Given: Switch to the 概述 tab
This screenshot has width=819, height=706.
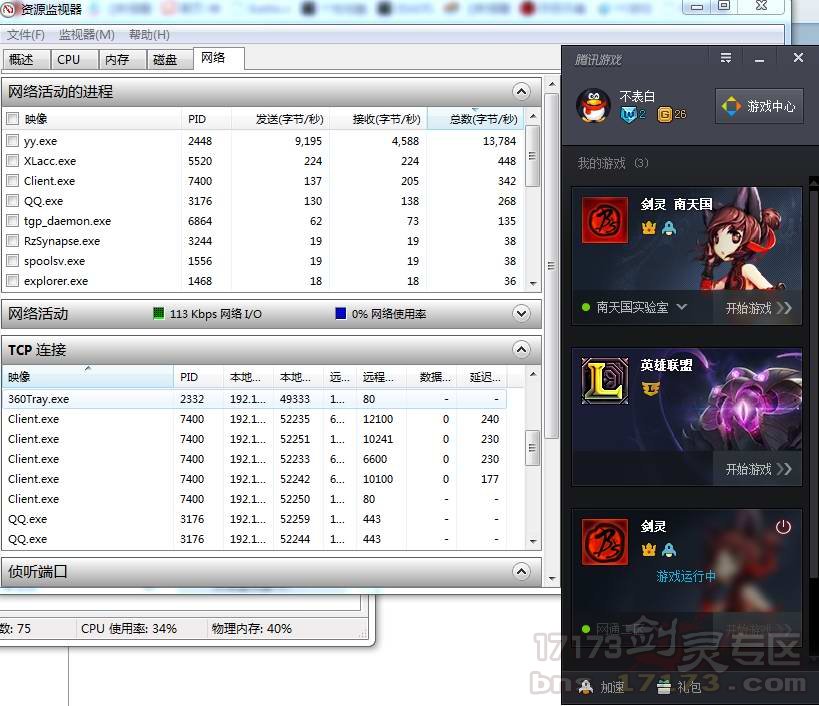Looking at the screenshot, I should coord(27,60).
